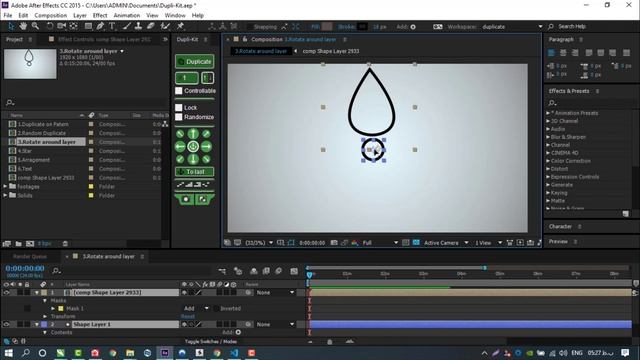Enable the Lock checkbox

click(x=179, y=107)
